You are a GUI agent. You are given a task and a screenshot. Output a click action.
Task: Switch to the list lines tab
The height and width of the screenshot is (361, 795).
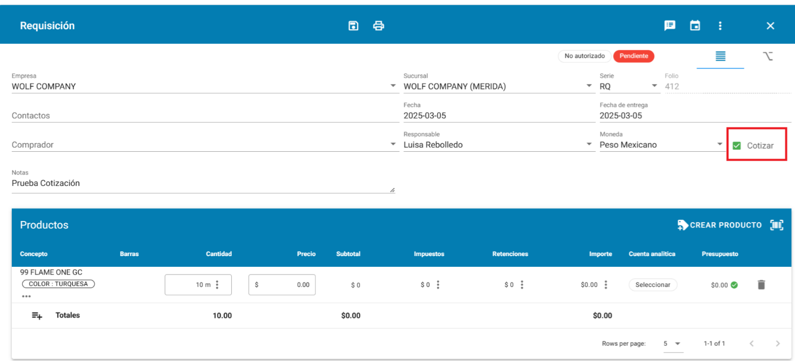[720, 56]
